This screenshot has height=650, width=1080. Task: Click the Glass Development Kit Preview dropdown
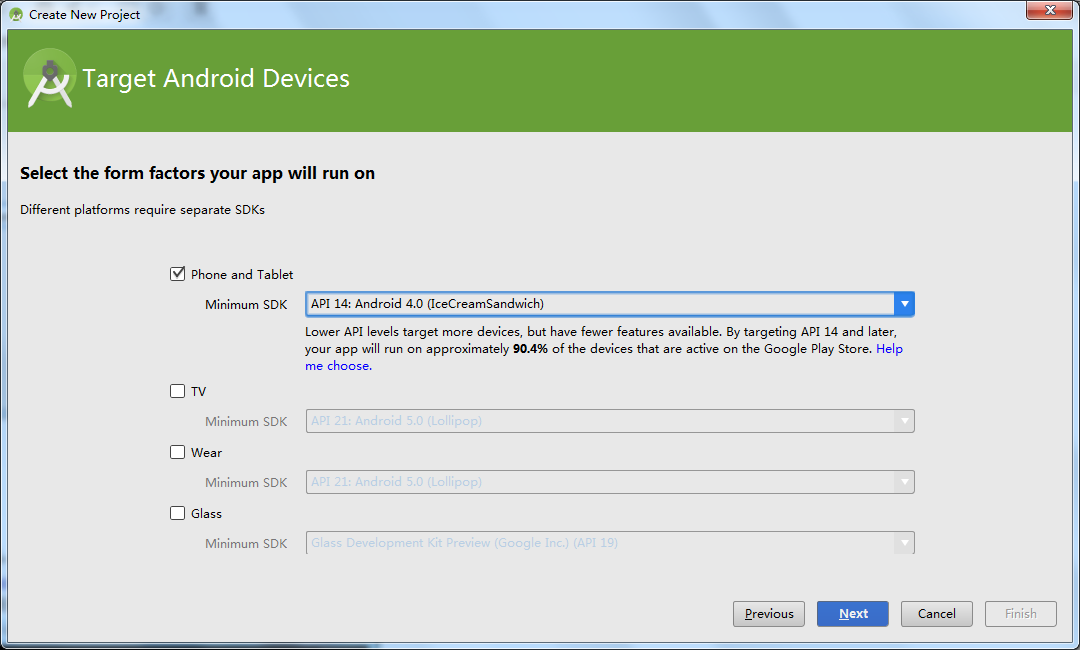pos(609,543)
